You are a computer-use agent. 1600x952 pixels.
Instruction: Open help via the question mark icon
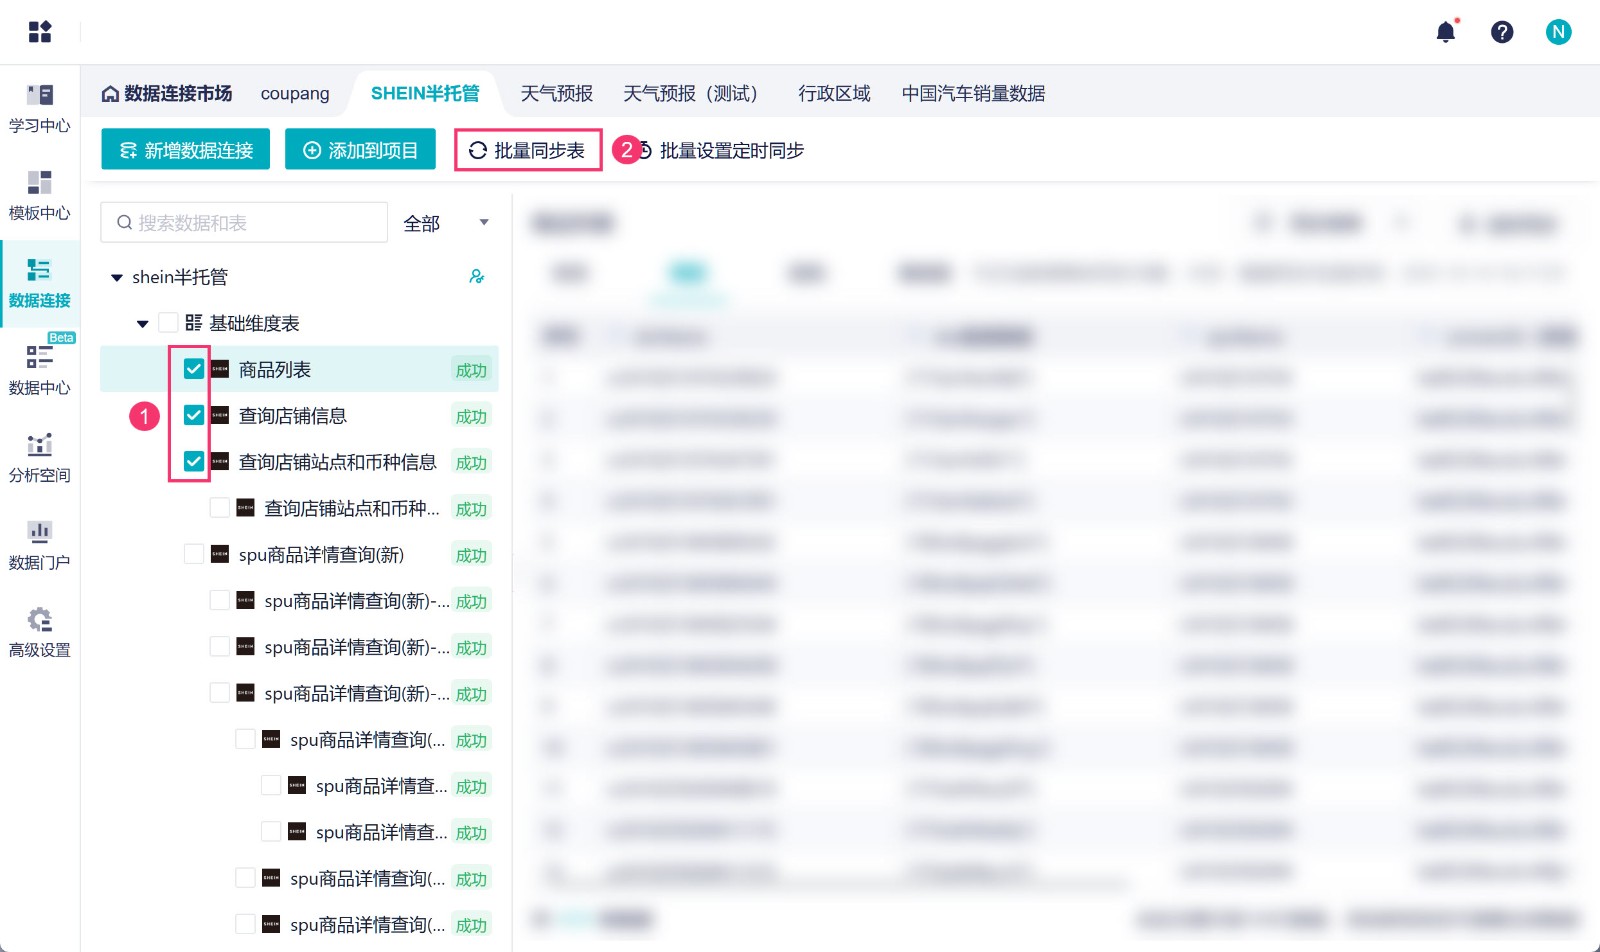[x=1502, y=32]
